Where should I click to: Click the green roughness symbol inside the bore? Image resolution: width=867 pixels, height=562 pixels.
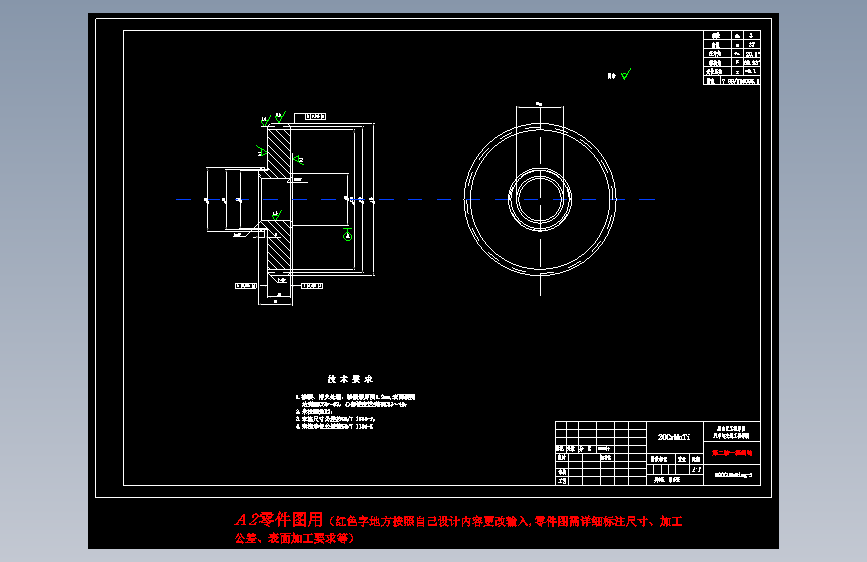pos(276,214)
